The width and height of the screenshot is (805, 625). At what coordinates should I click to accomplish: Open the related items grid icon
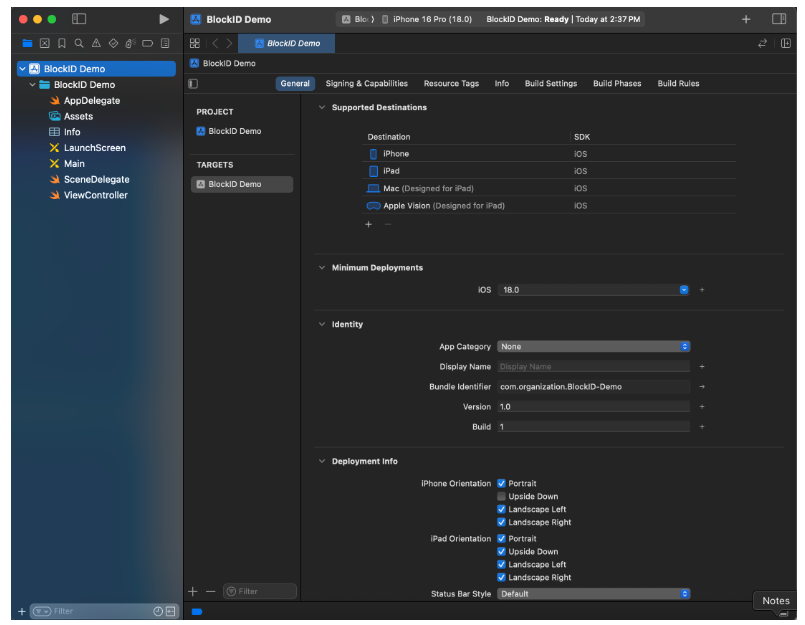point(195,43)
